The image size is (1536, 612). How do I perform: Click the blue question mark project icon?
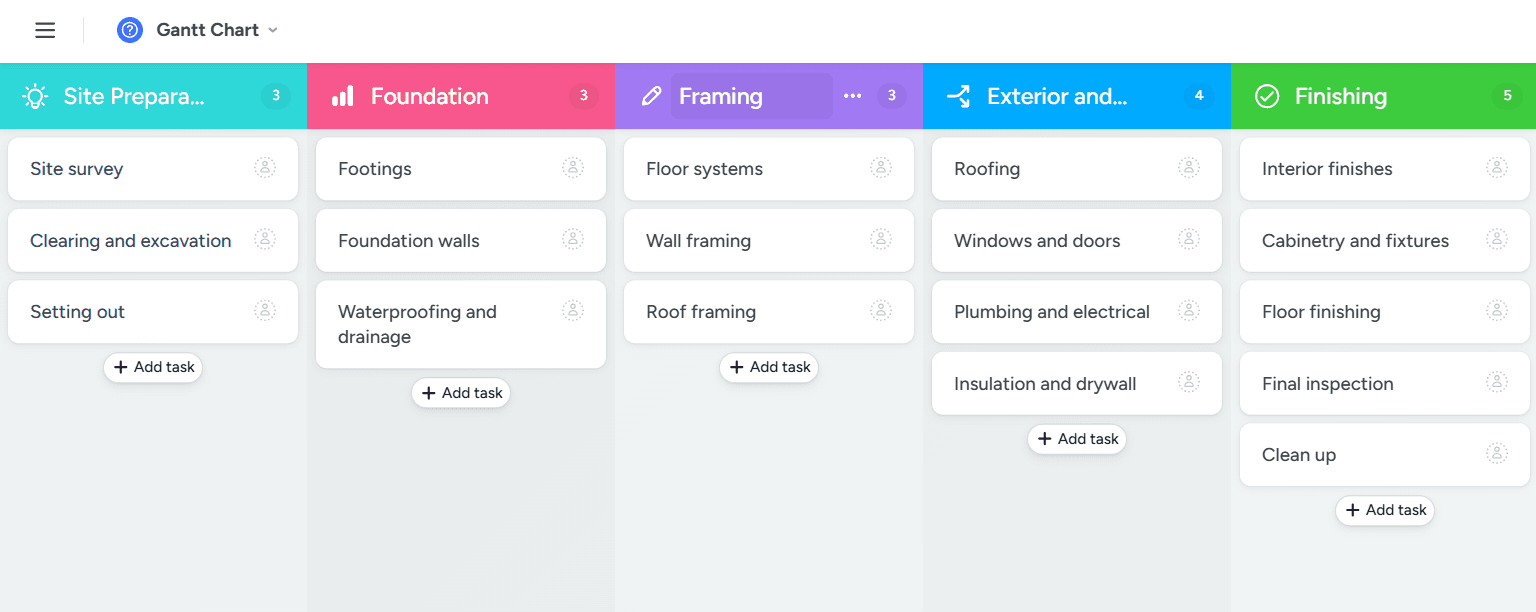point(130,30)
